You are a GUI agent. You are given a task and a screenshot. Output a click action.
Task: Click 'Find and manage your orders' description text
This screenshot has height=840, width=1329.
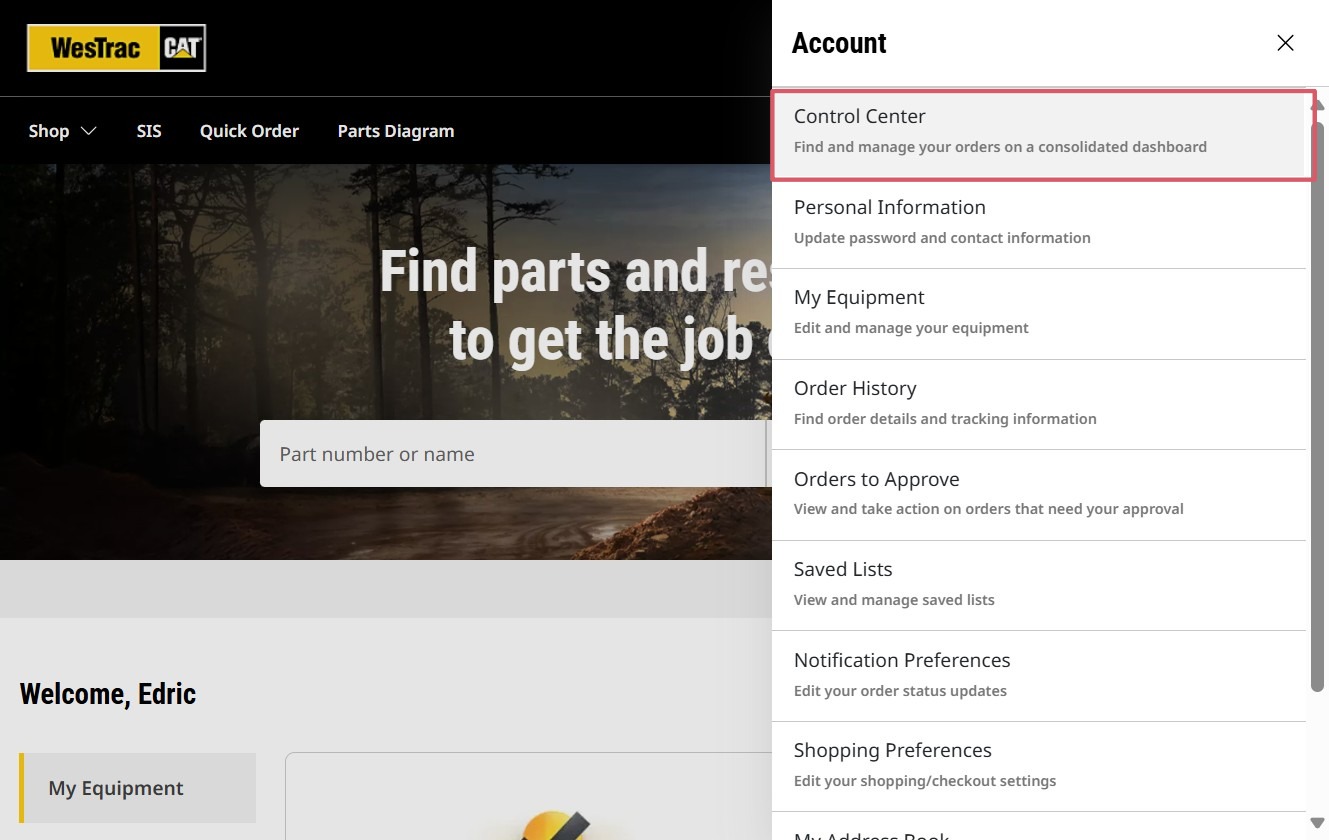1000,147
